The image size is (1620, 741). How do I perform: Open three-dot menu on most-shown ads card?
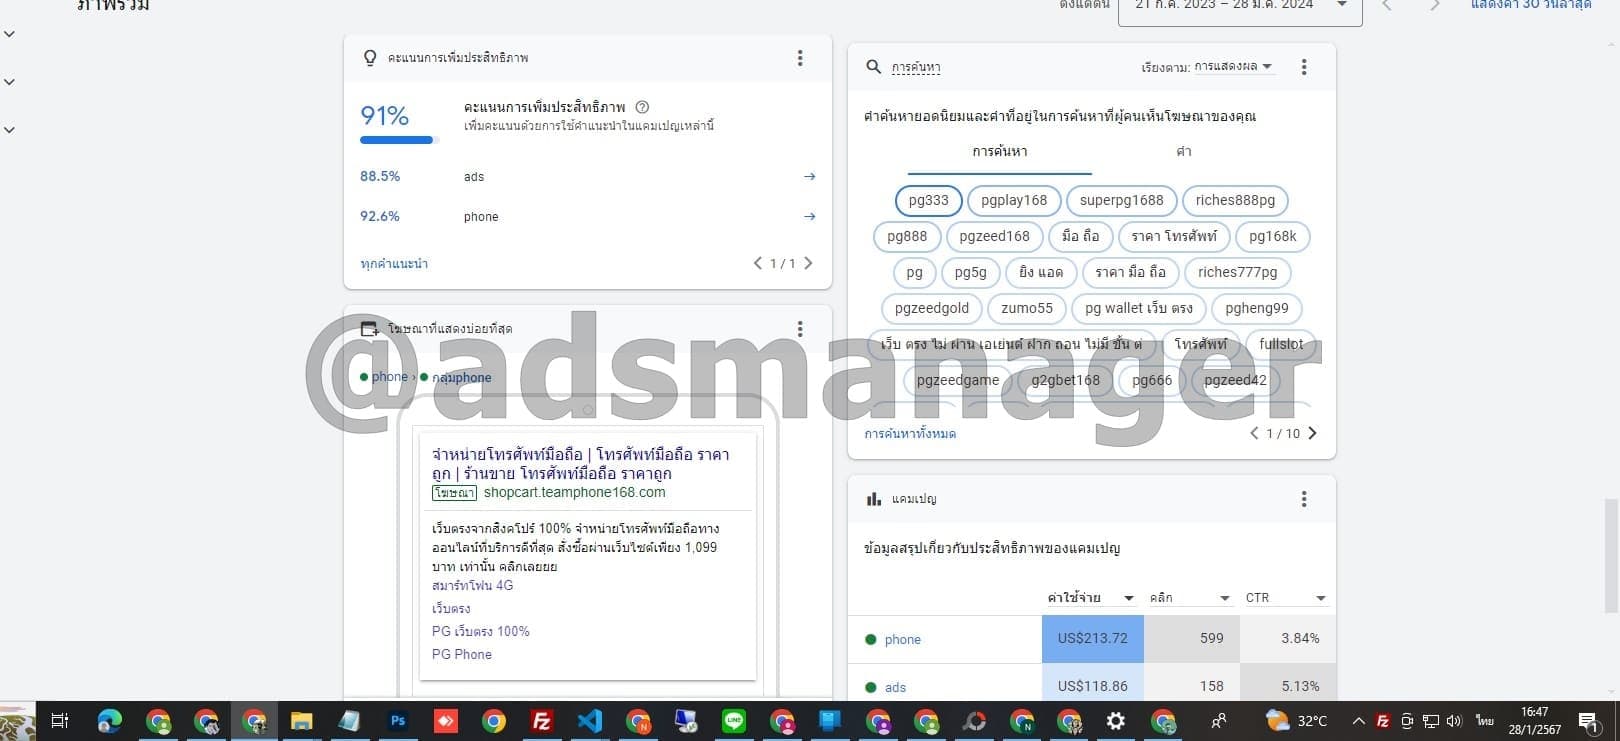(x=800, y=329)
